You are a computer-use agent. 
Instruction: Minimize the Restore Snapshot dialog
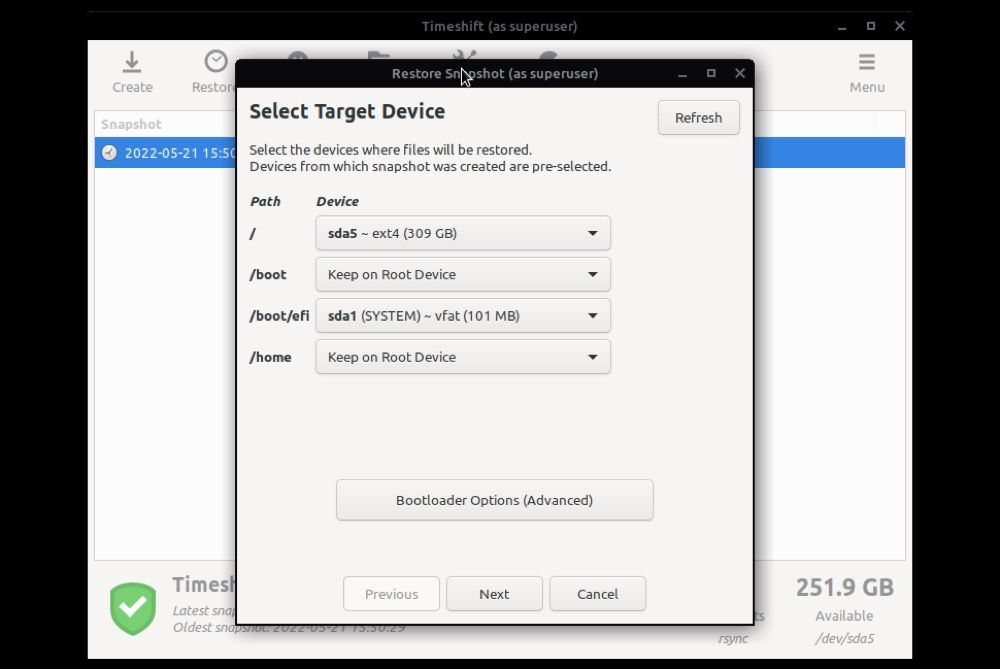point(682,74)
